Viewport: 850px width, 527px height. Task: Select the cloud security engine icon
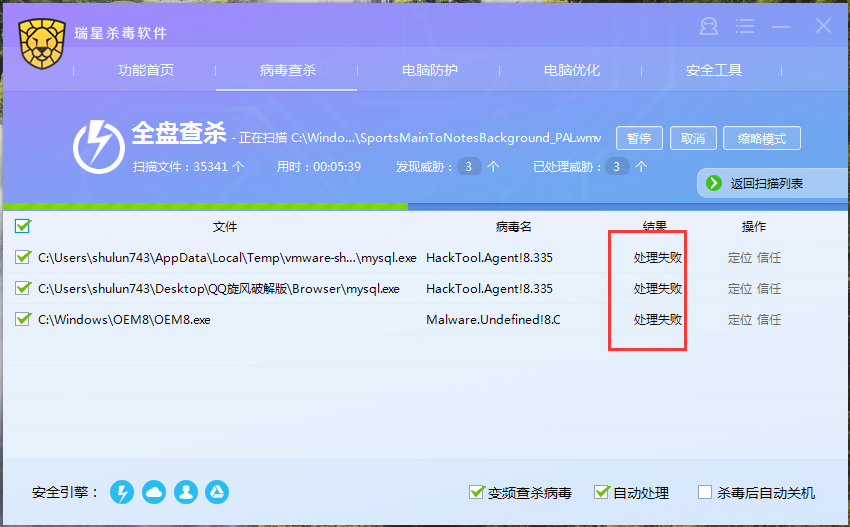(154, 492)
